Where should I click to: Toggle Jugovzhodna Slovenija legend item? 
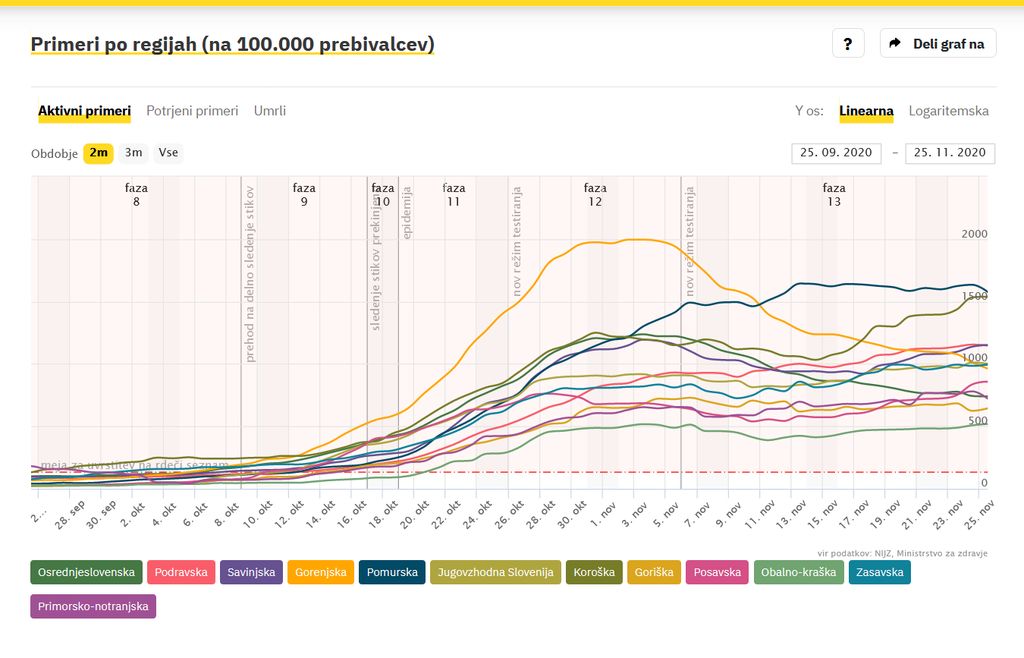[496, 573]
